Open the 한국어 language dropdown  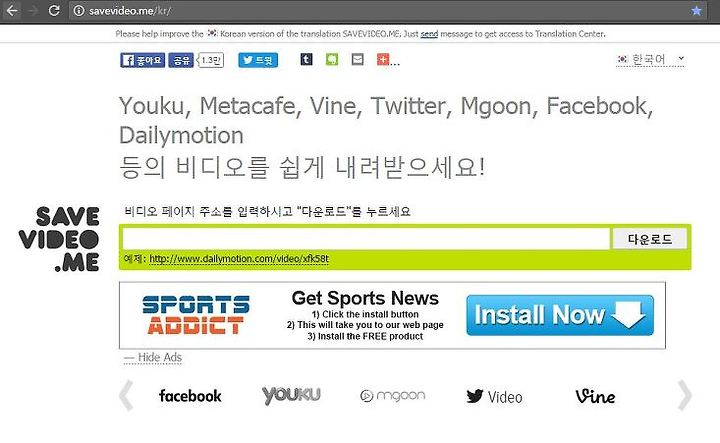click(650, 59)
